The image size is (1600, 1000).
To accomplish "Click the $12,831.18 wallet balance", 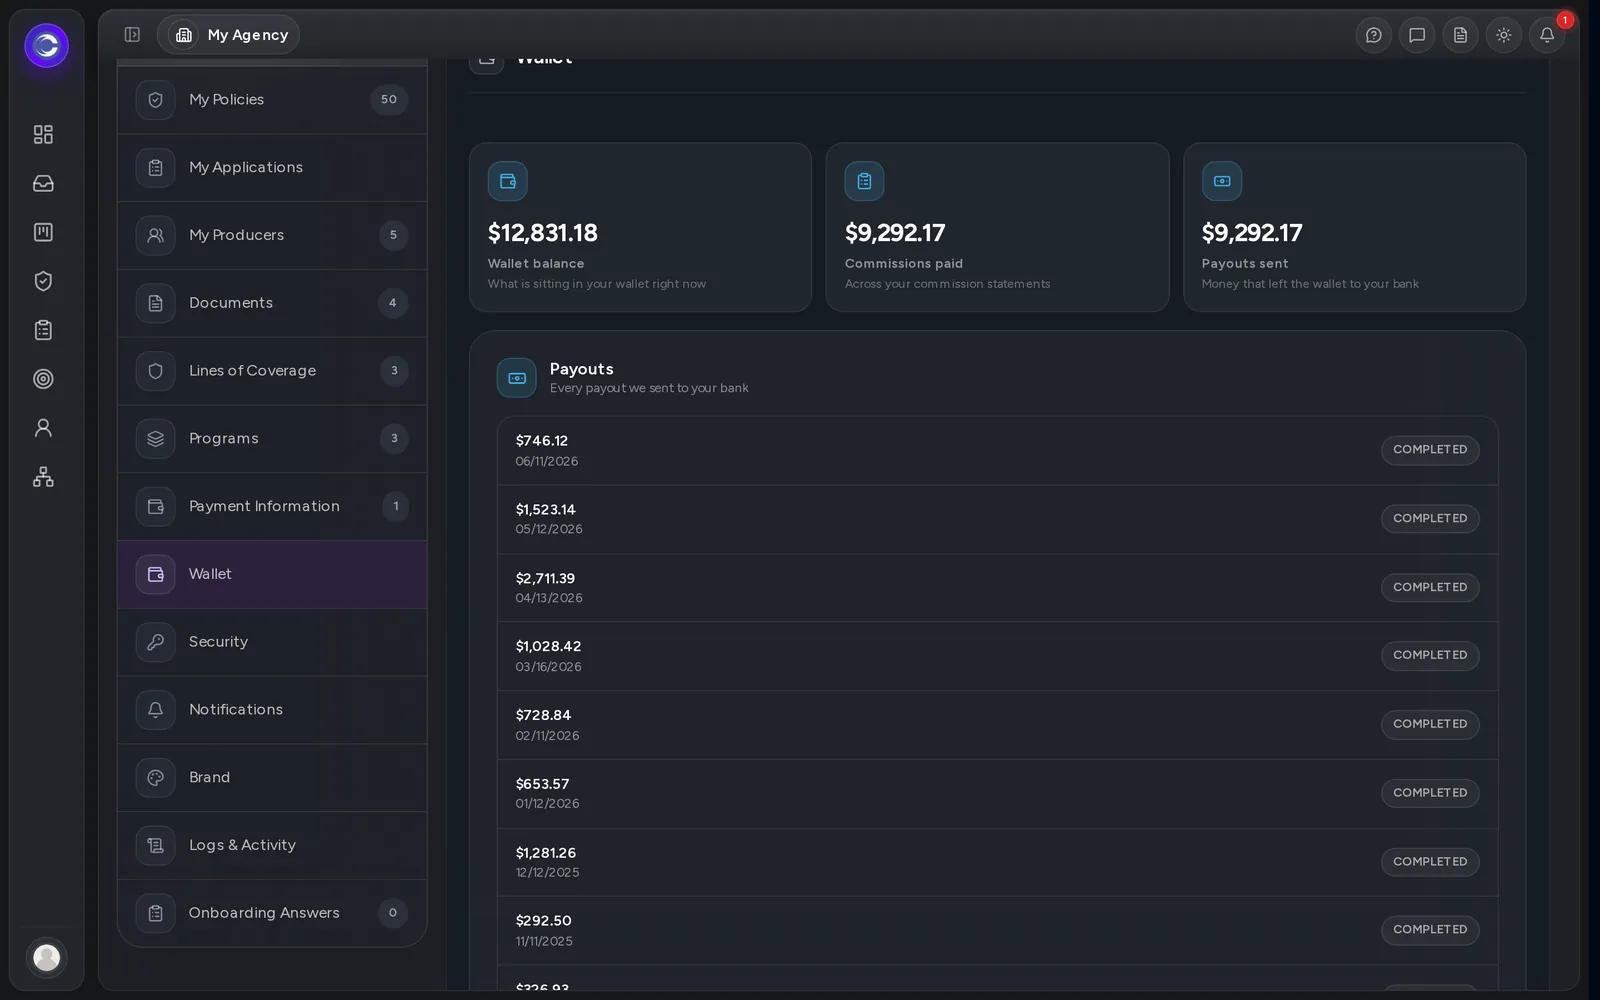I will pos(543,233).
